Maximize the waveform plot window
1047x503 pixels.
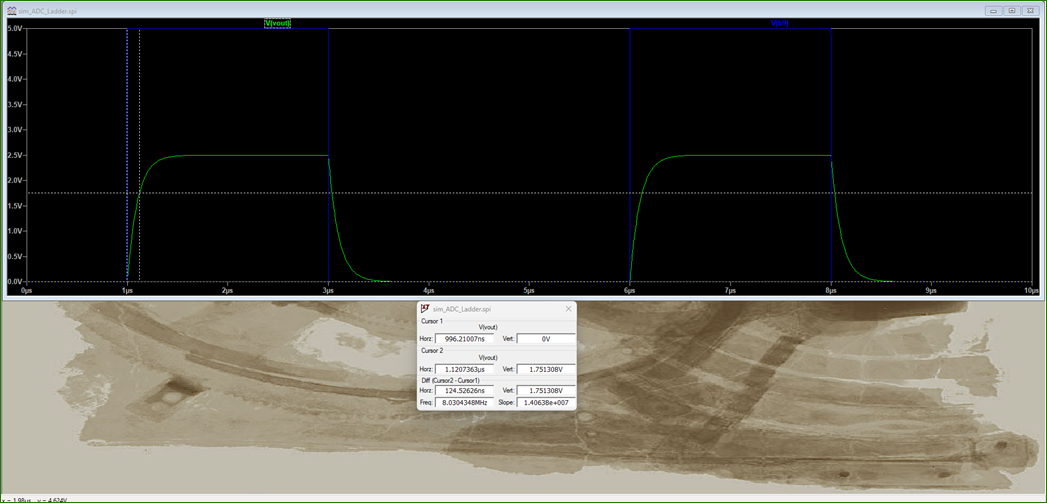(1012, 11)
